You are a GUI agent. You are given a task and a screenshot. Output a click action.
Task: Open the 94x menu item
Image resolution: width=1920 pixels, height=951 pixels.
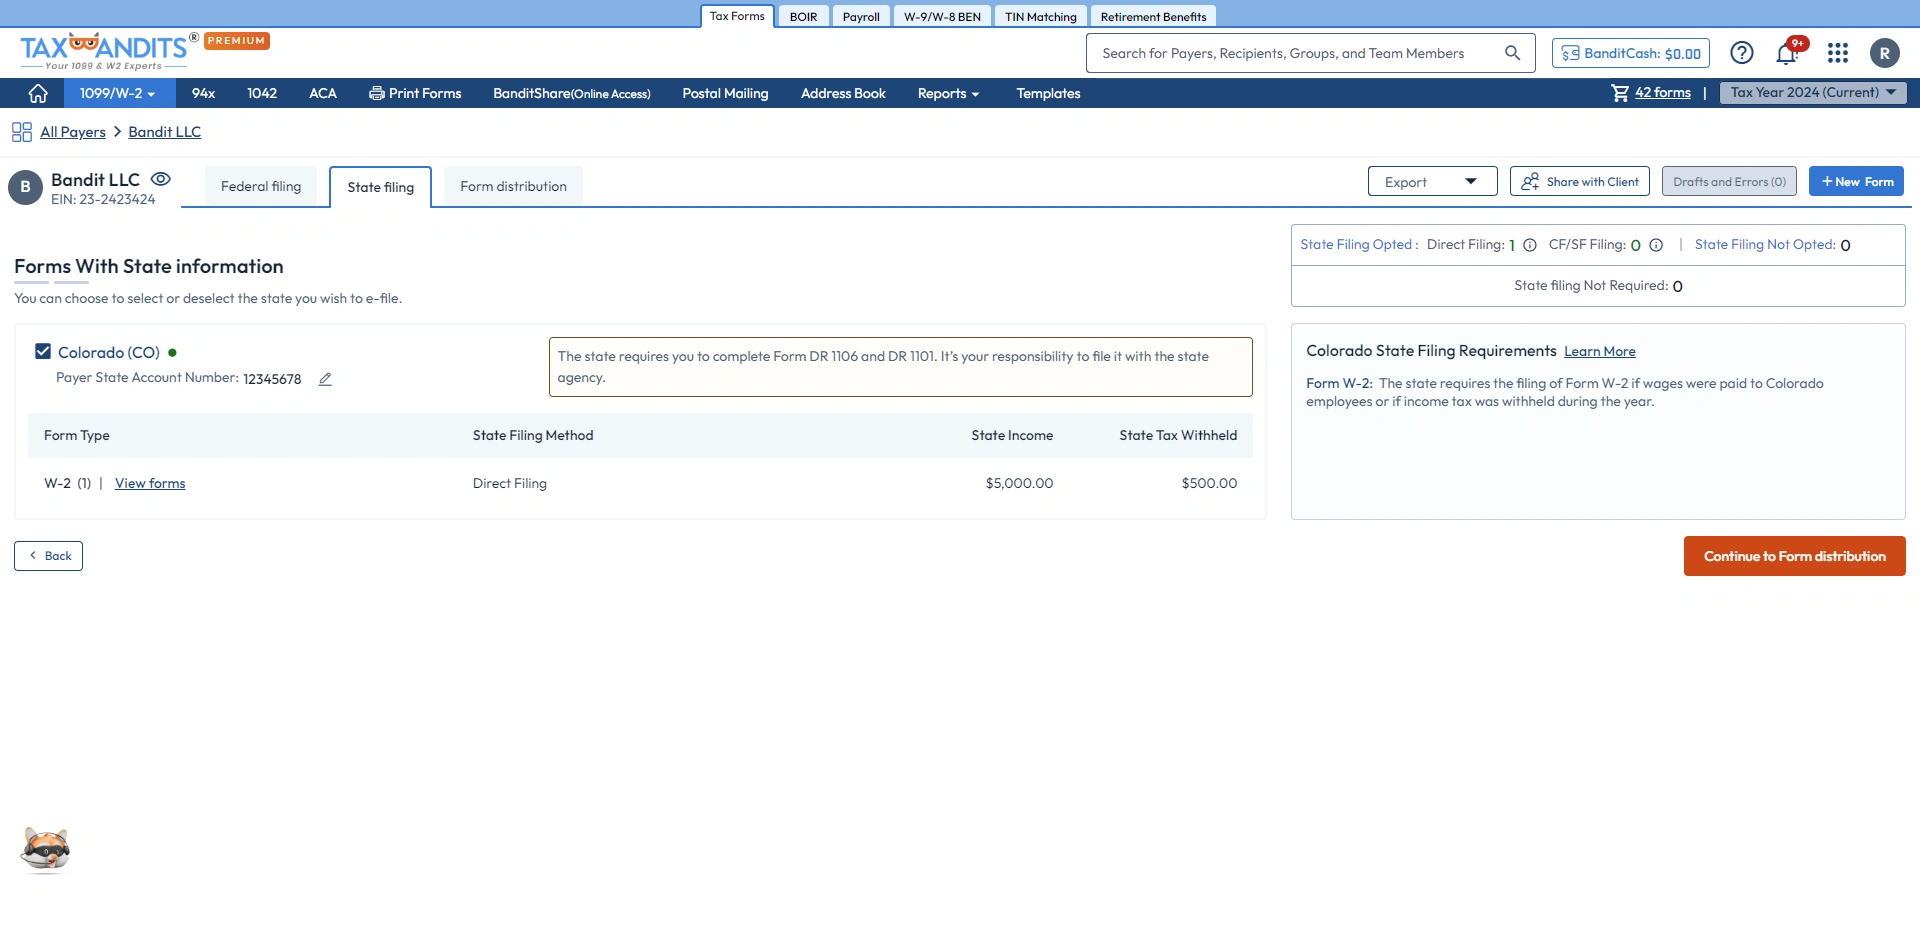coord(203,93)
